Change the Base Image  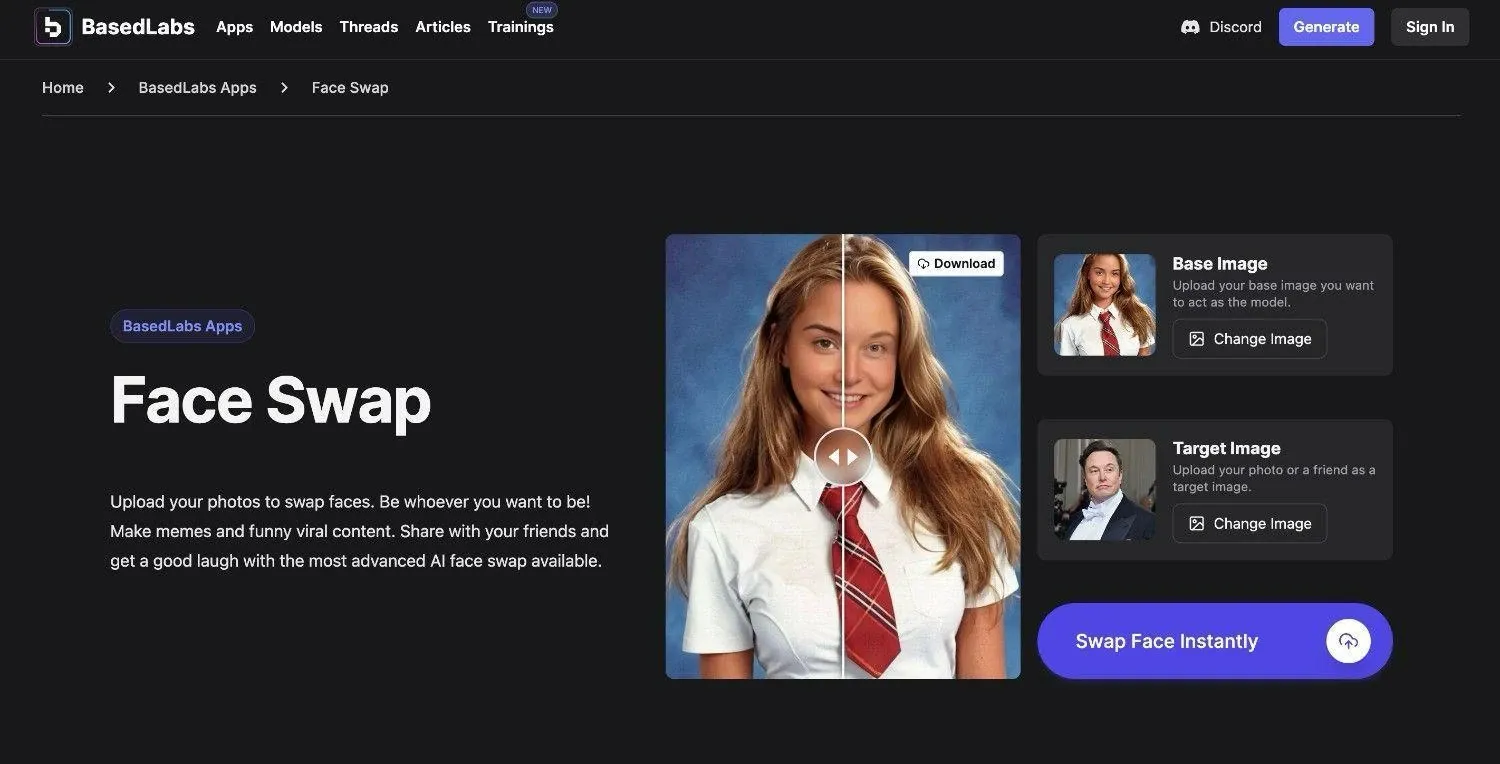[x=1249, y=339]
